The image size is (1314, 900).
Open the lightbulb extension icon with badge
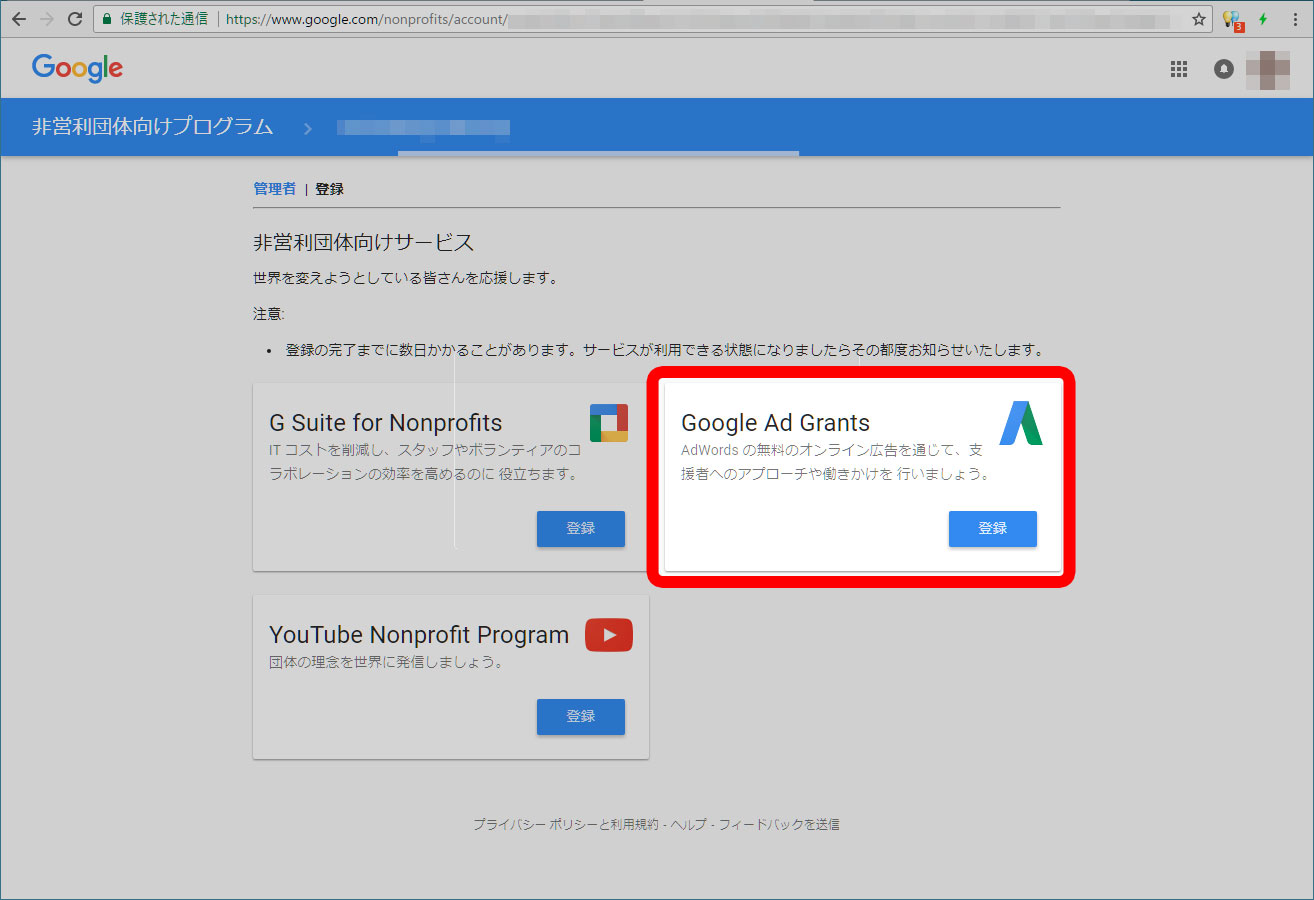tap(1232, 20)
